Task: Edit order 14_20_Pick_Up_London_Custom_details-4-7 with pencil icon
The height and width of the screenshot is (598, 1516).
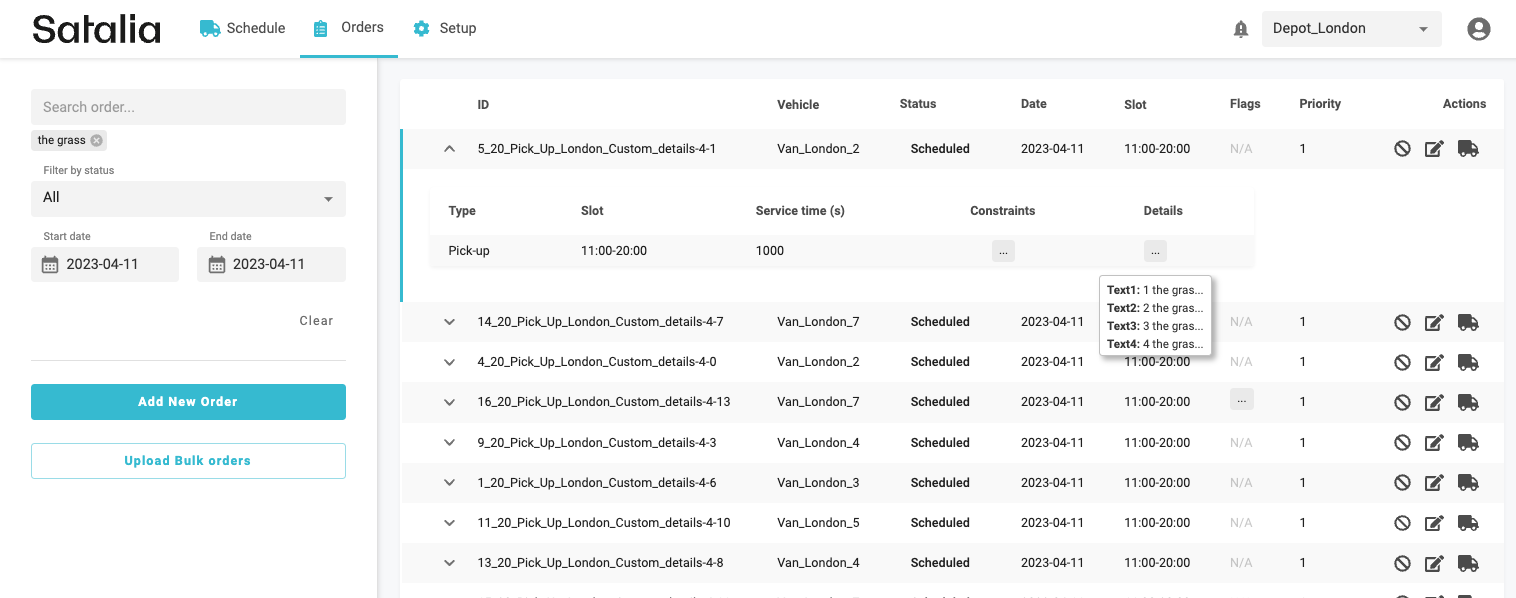Action: pos(1434,322)
